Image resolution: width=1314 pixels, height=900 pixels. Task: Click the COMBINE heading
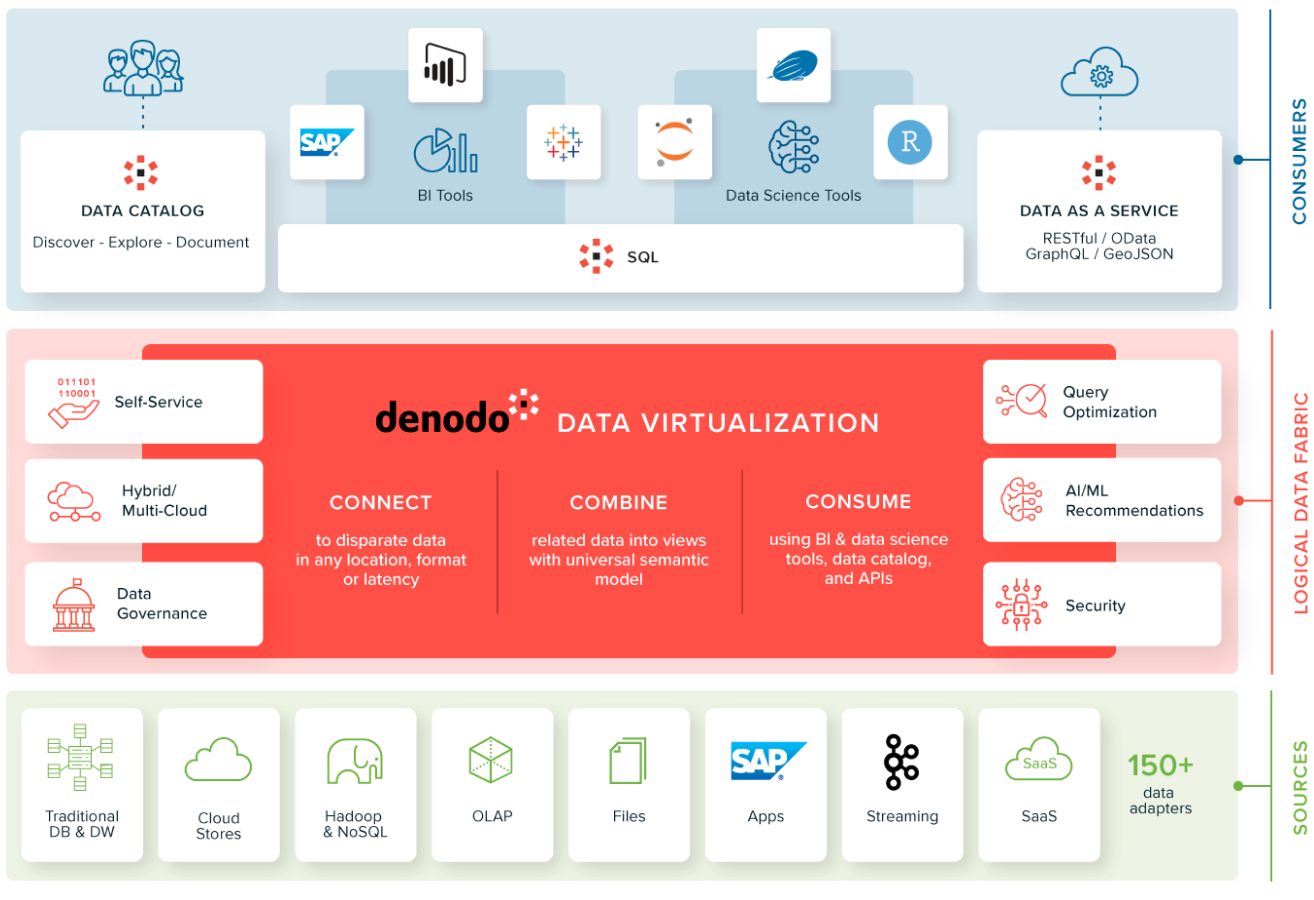pyautogui.click(x=619, y=503)
